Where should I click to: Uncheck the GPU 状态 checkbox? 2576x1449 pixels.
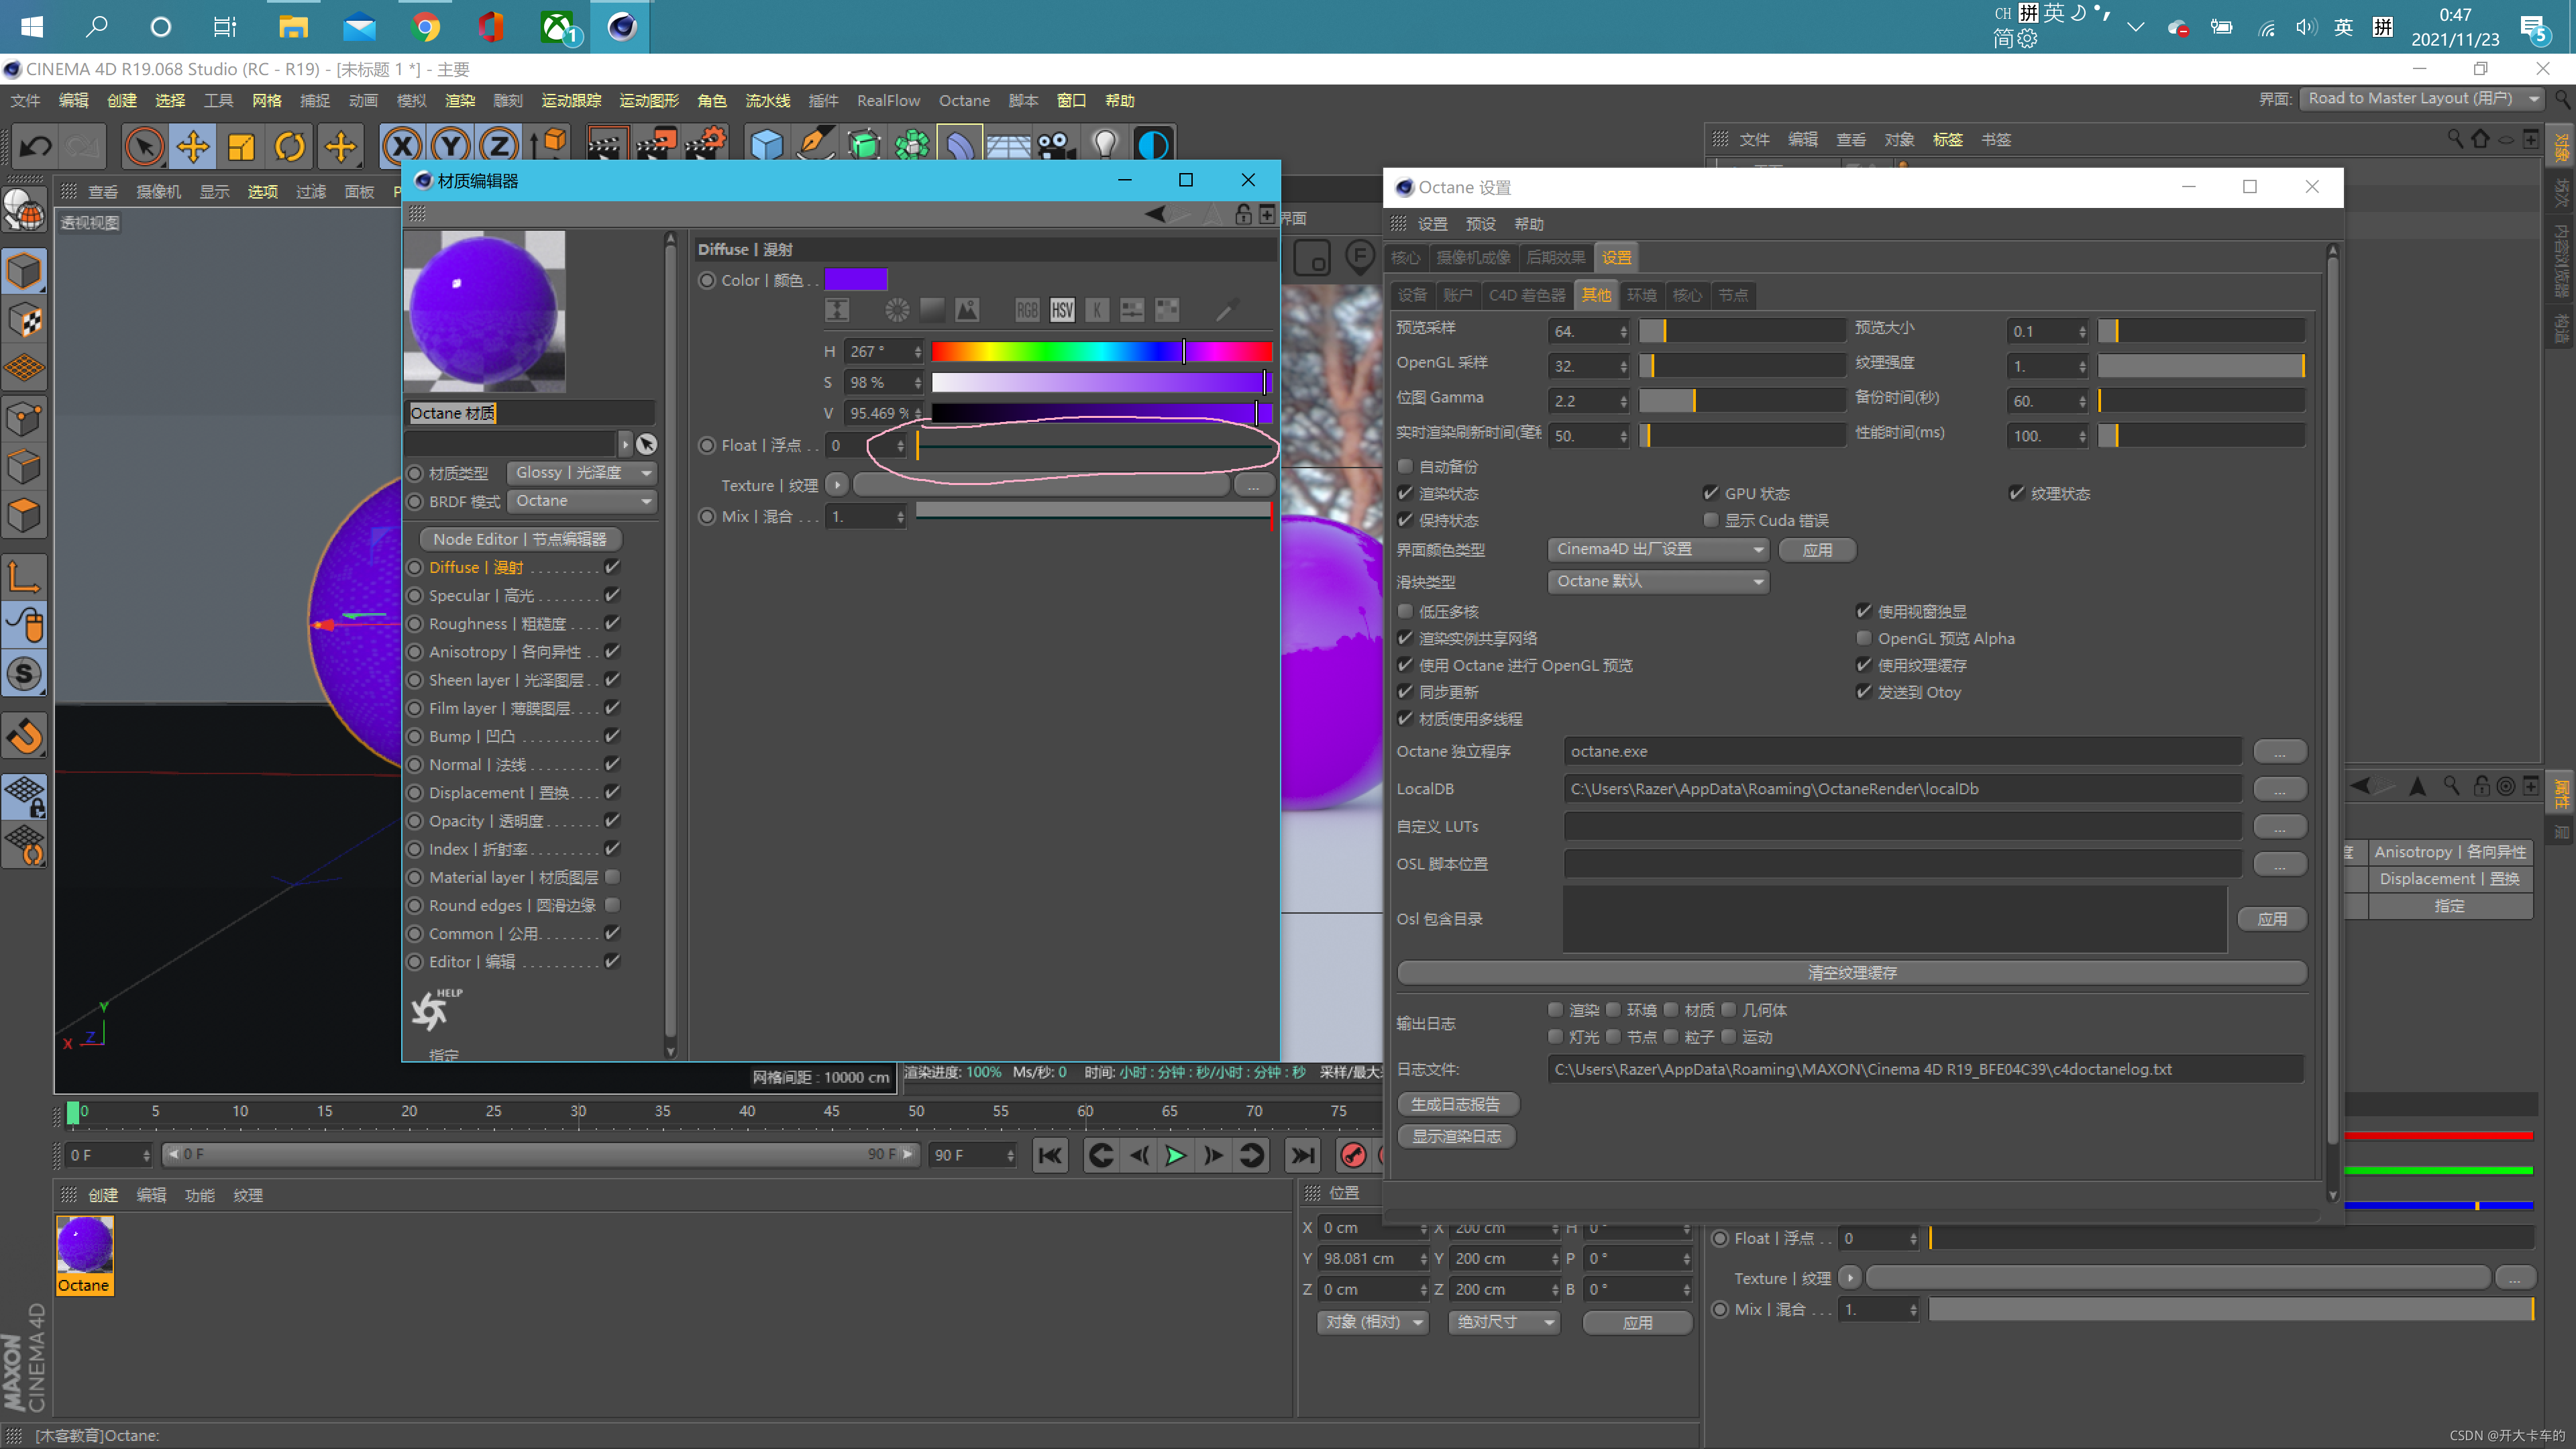pyautogui.click(x=1711, y=493)
